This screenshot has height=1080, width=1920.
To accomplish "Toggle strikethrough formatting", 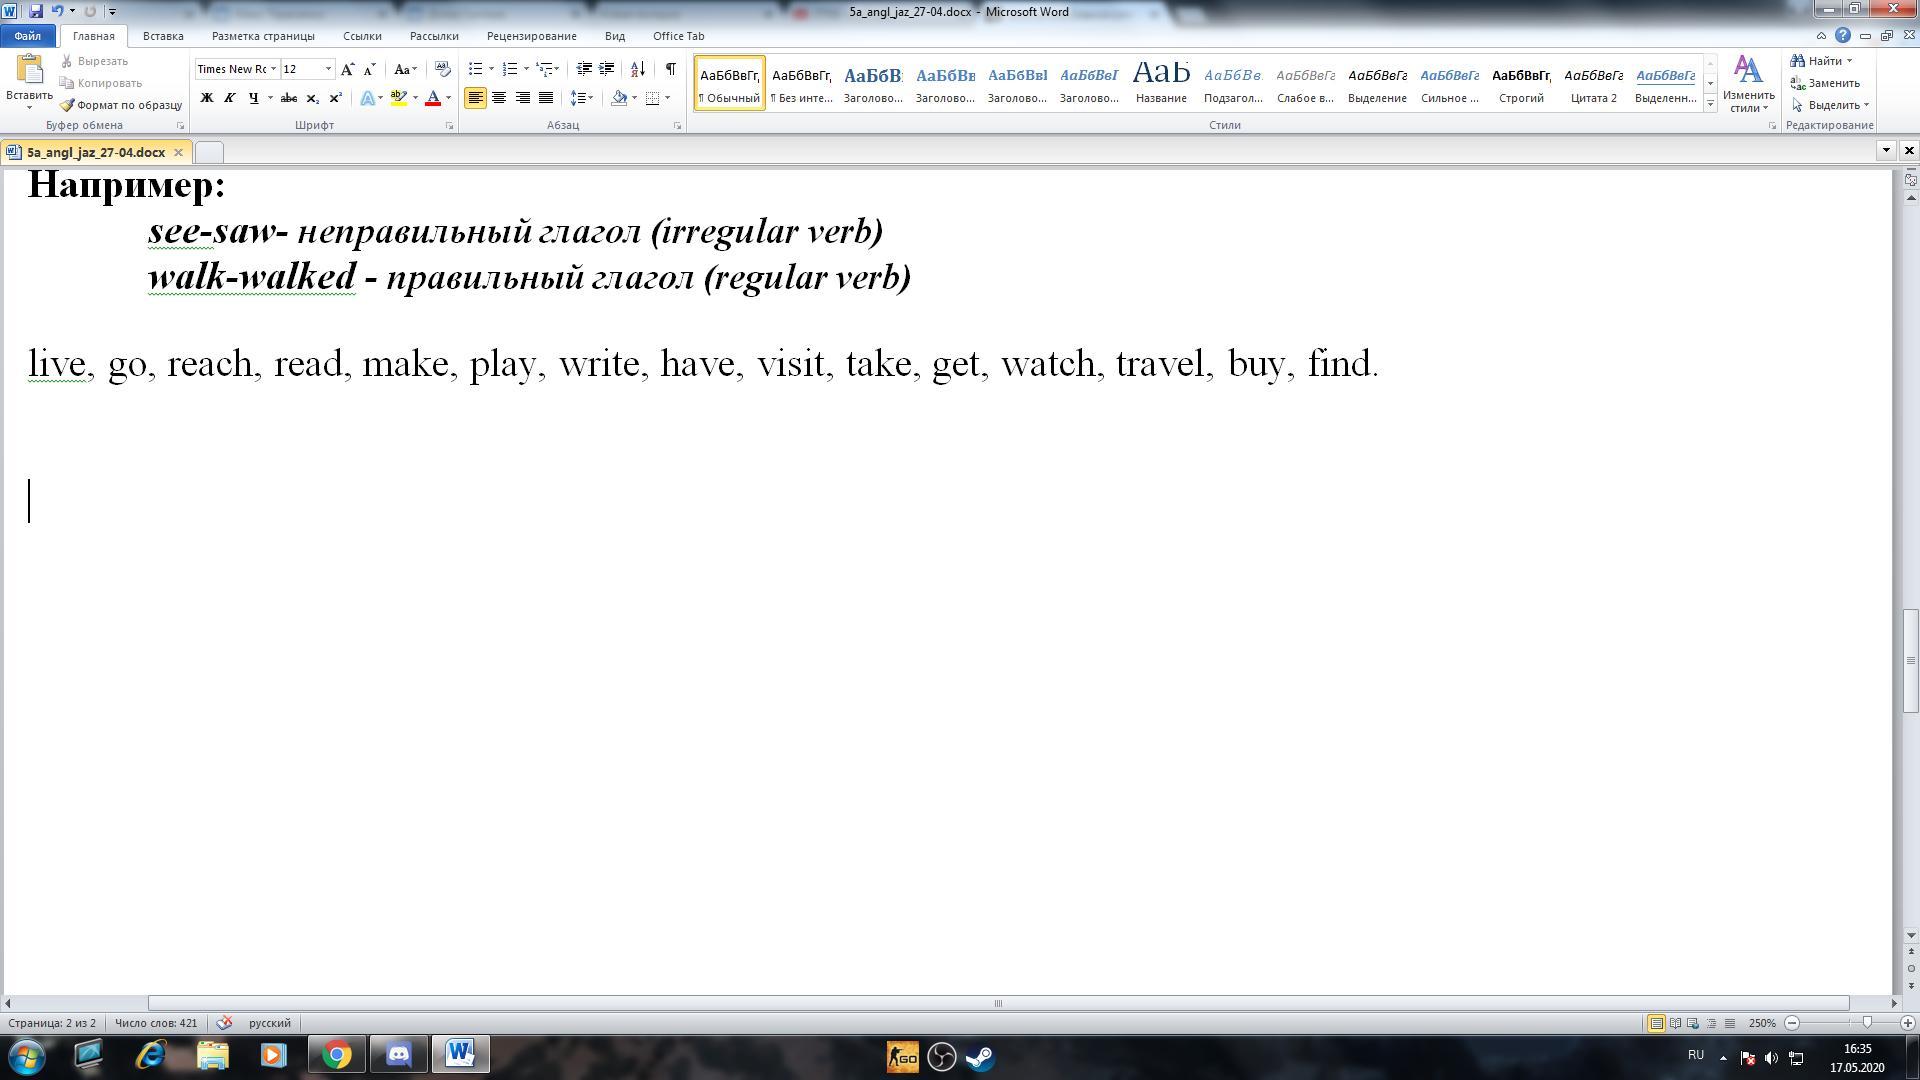I will [x=288, y=98].
